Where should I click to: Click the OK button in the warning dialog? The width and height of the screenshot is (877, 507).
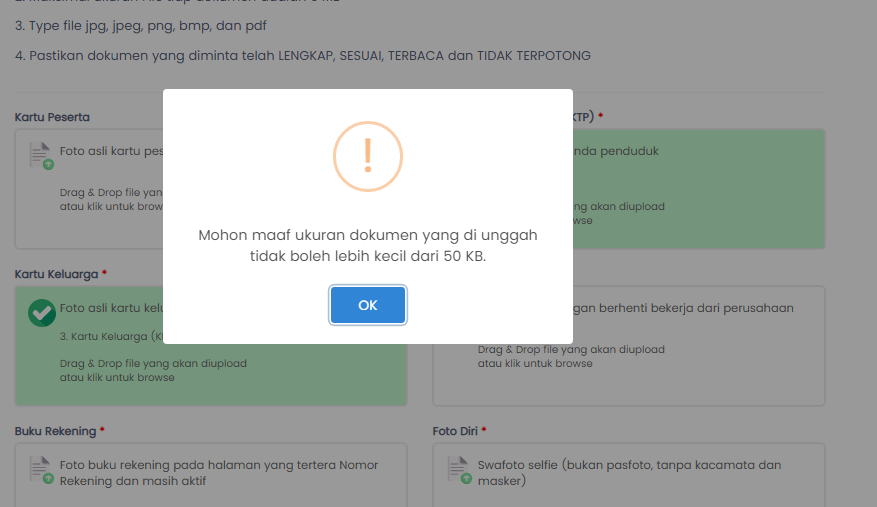(367, 305)
